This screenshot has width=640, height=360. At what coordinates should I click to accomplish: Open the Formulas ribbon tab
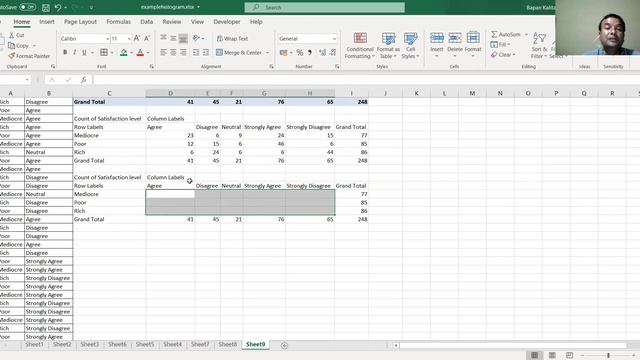click(x=118, y=22)
